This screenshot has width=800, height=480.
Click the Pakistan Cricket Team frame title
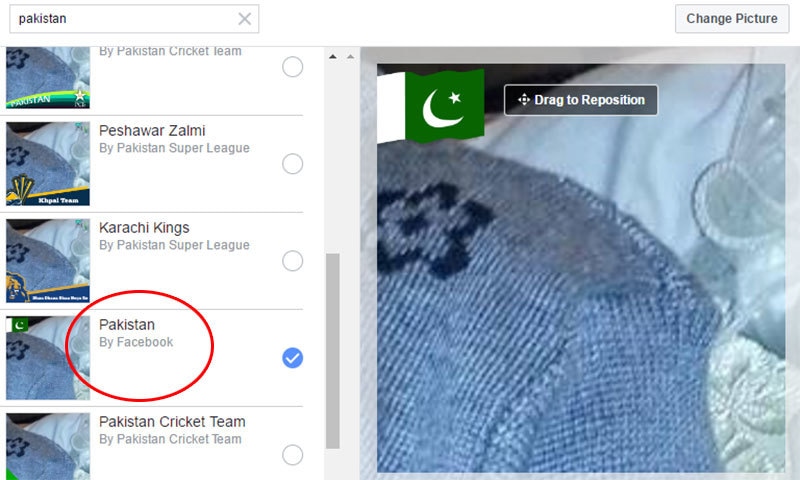[x=172, y=422]
